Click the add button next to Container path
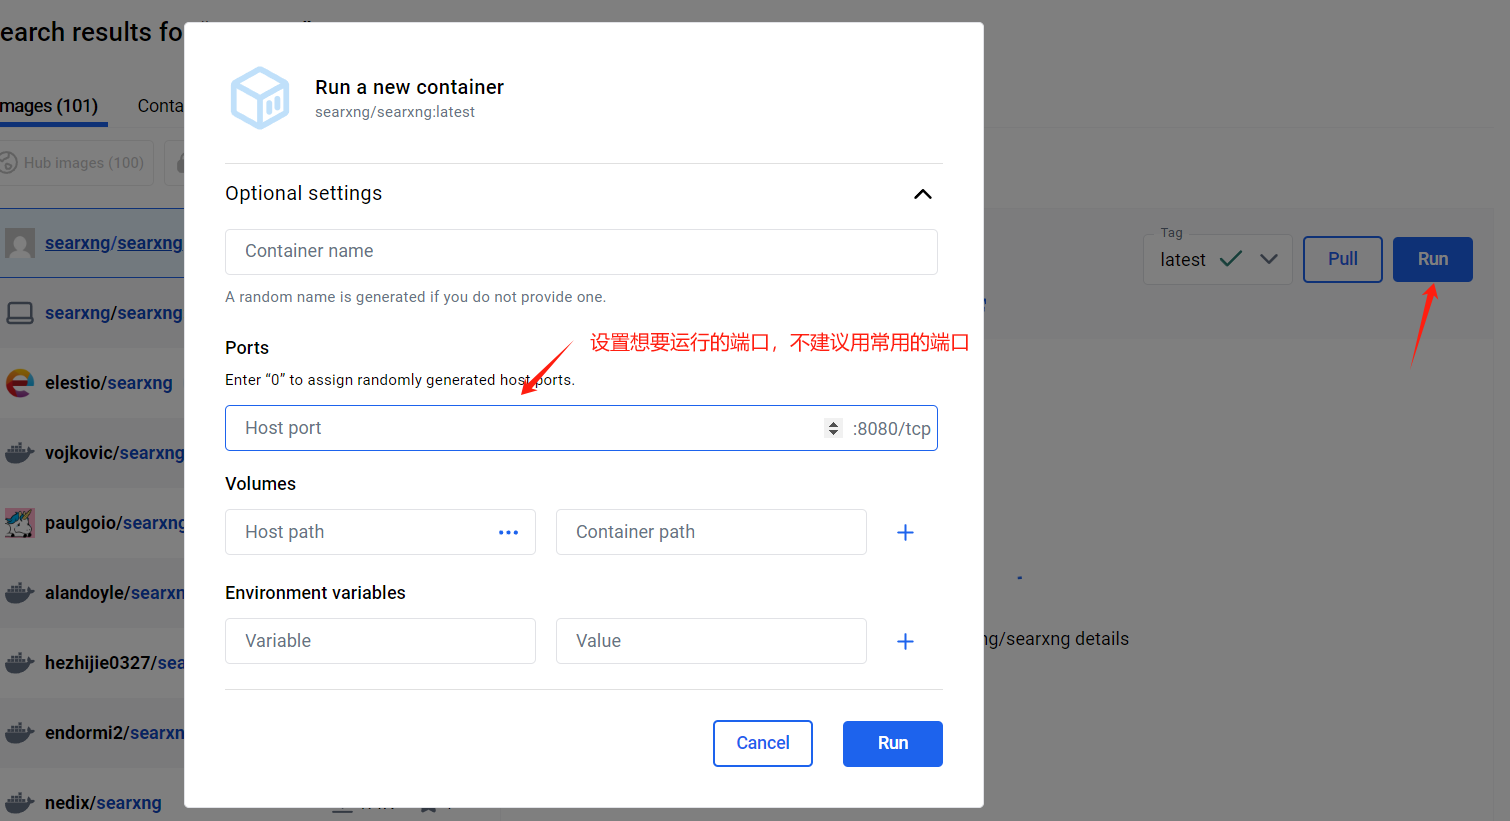 (905, 532)
